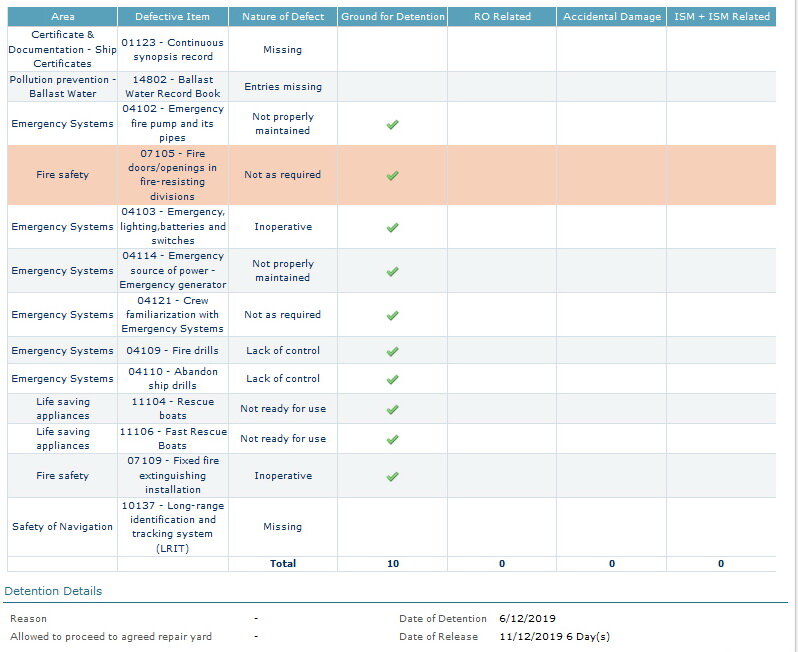The height and width of the screenshot is (652, 798).
Task: Click the Life saving appliances link for Rescue boats
Action: pos(62,408)
